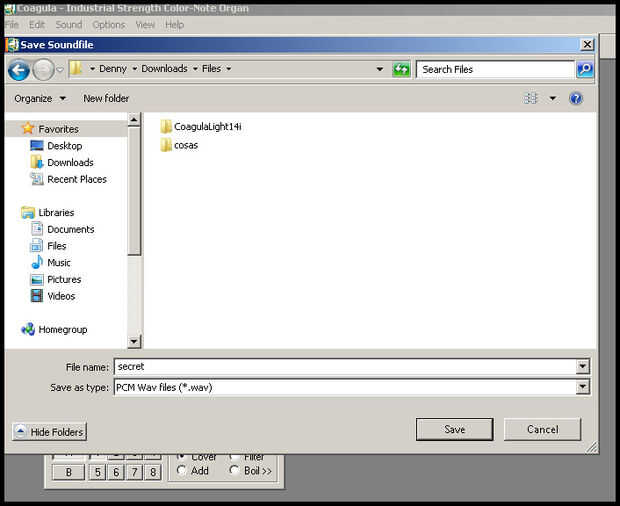Click the Save Soundfile title bar icon
Viewport: 620px width, 506px height.
[x=12, y=45]
